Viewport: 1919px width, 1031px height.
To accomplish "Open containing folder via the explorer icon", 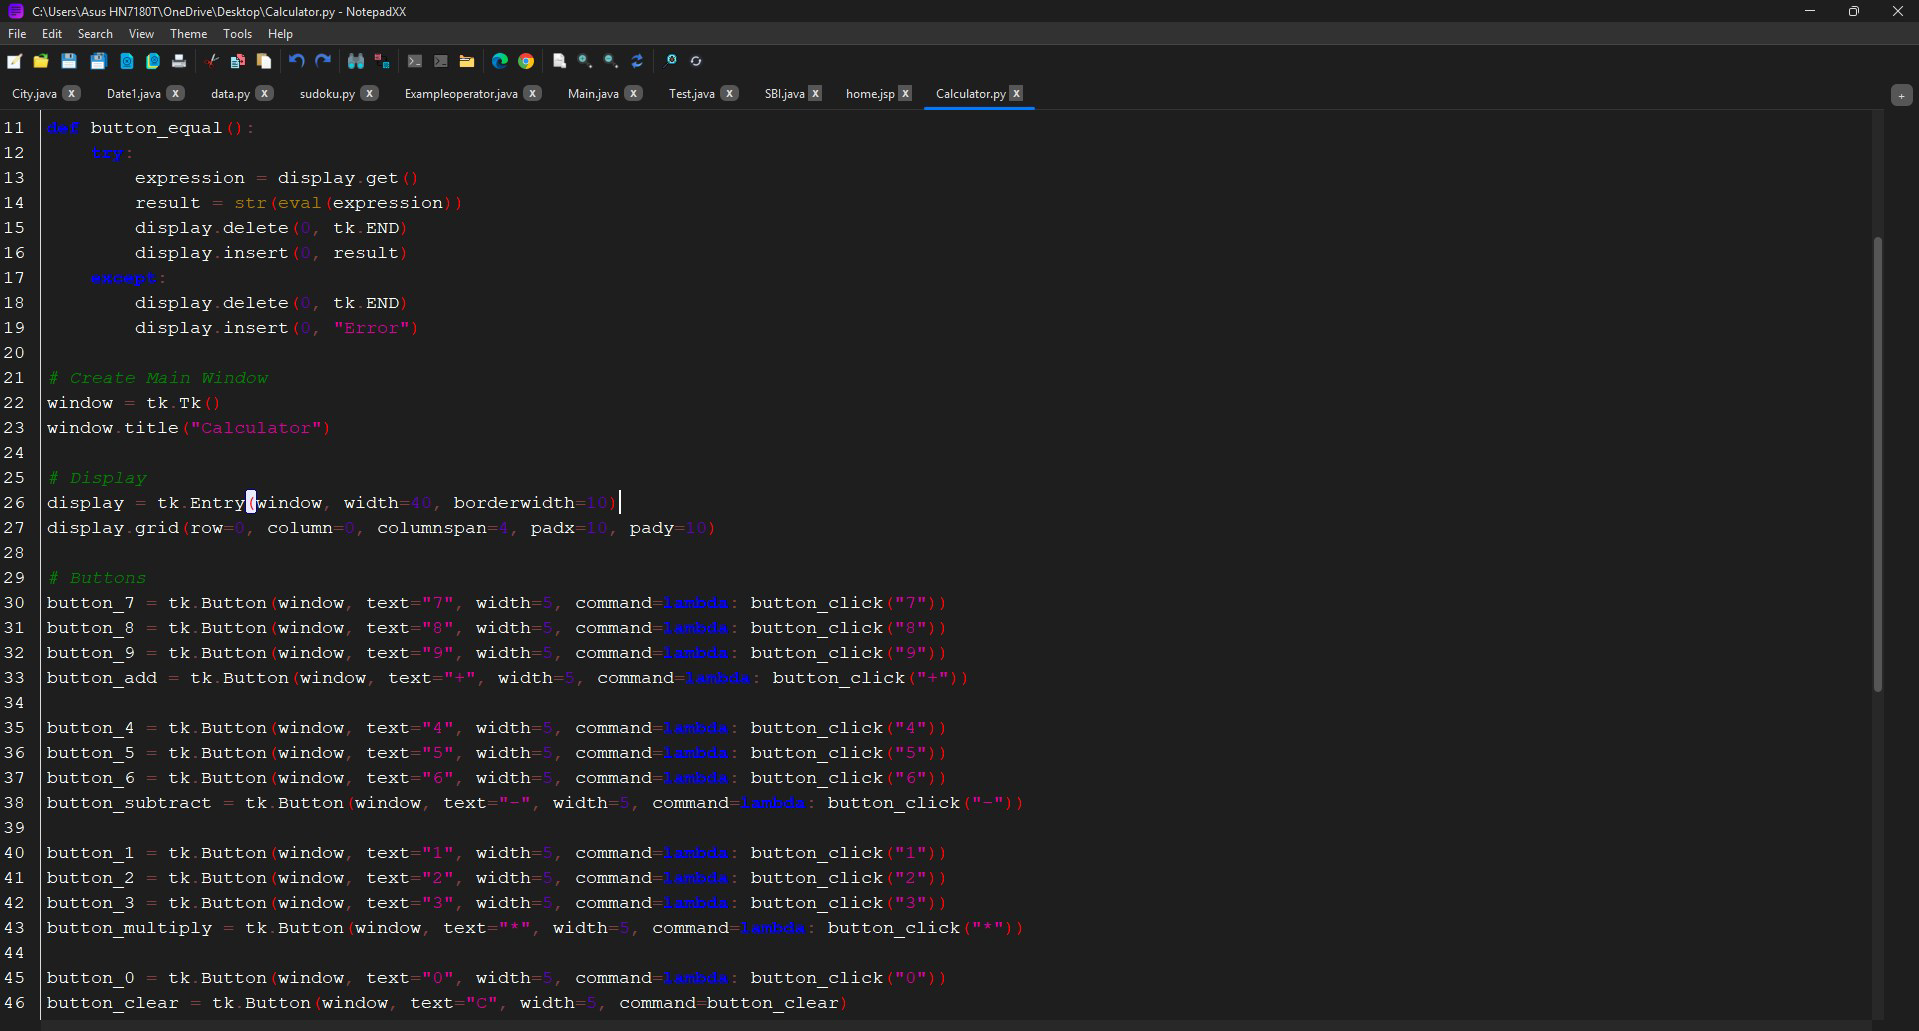I will tap(467, 61).
